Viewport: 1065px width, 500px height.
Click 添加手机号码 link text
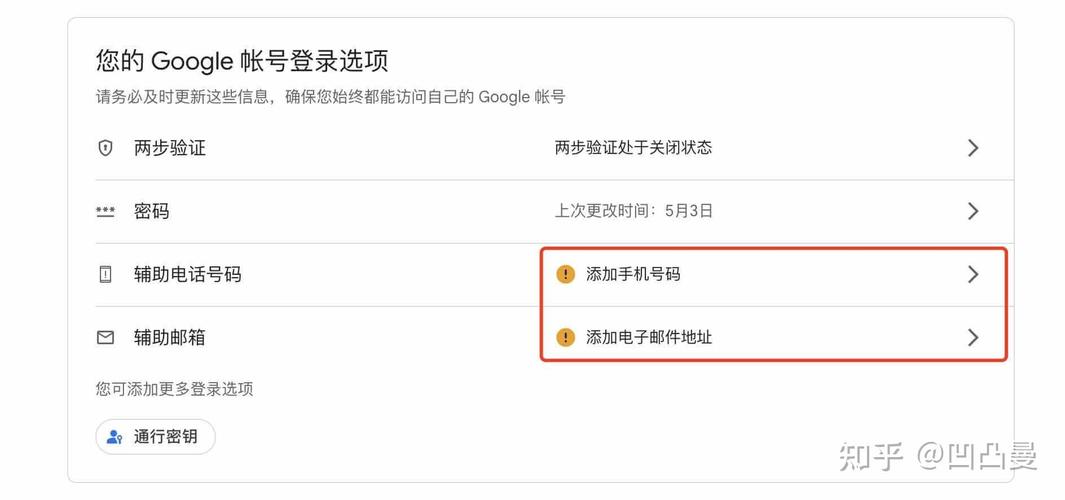pos(633,274)
